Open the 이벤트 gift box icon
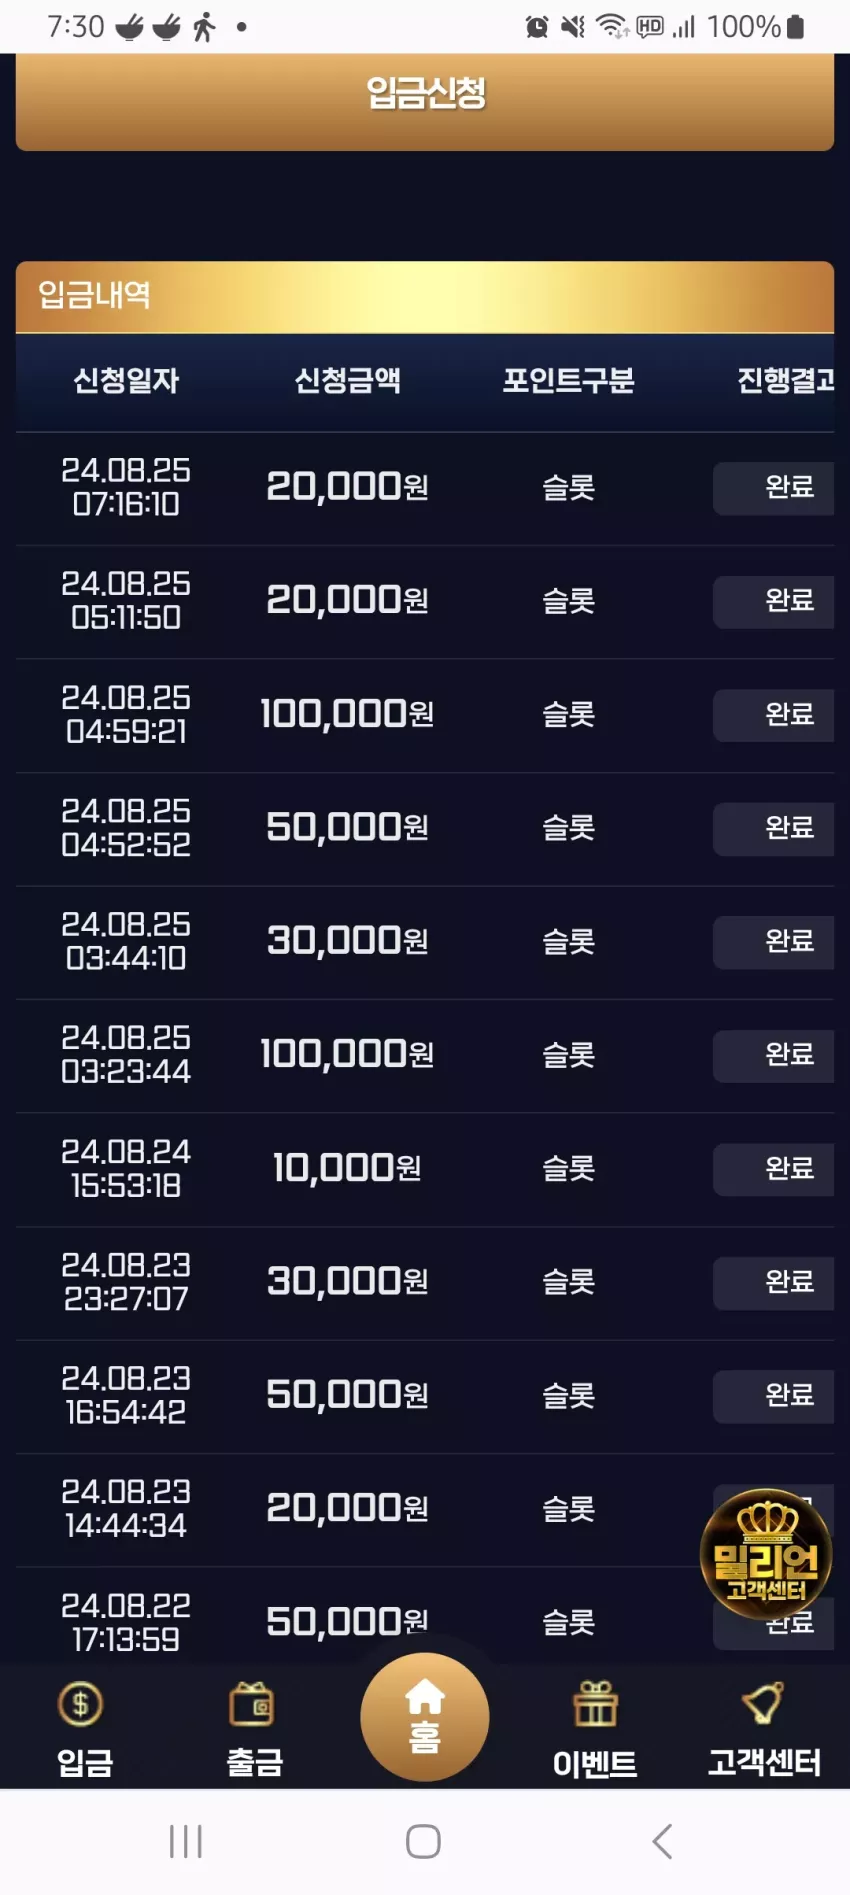The image size is (850, 1895). tap(595, 1704)
